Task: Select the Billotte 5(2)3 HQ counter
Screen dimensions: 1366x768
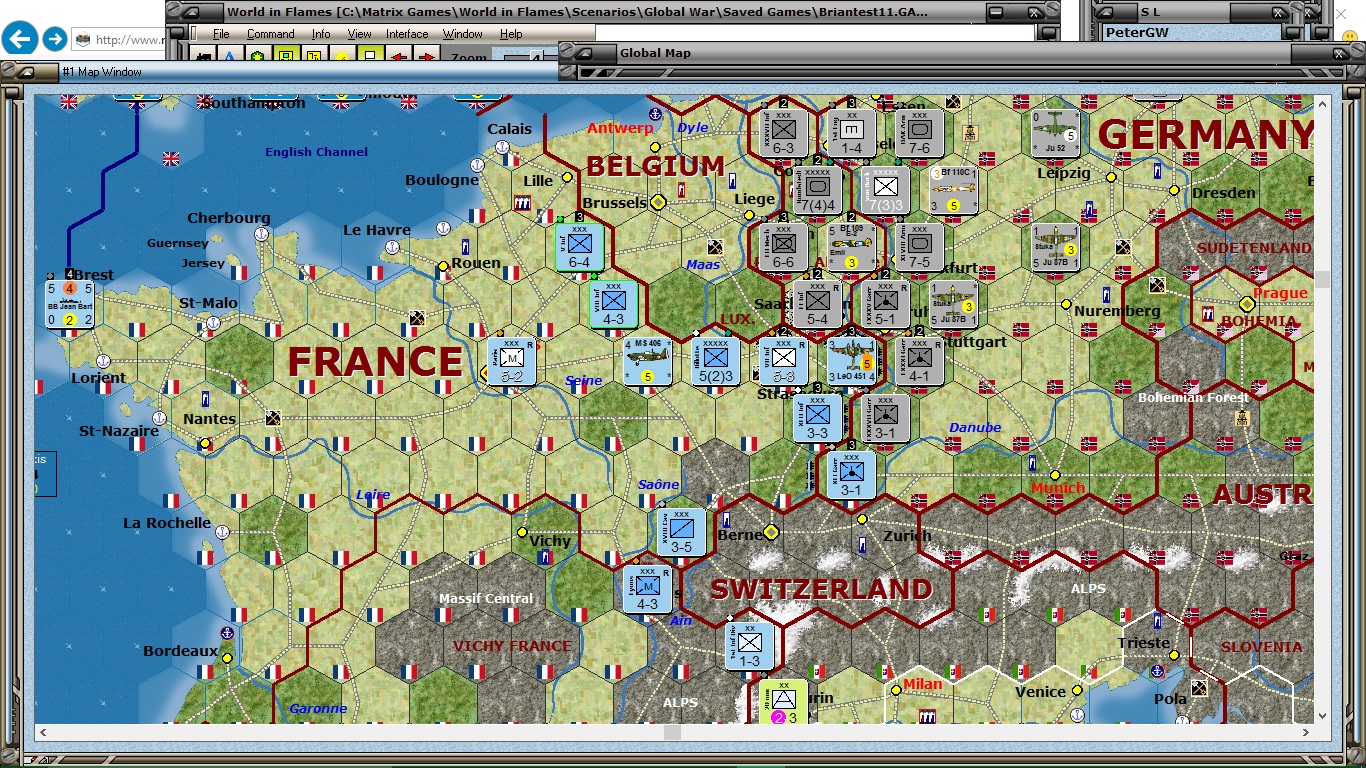Action: point(716,361)
